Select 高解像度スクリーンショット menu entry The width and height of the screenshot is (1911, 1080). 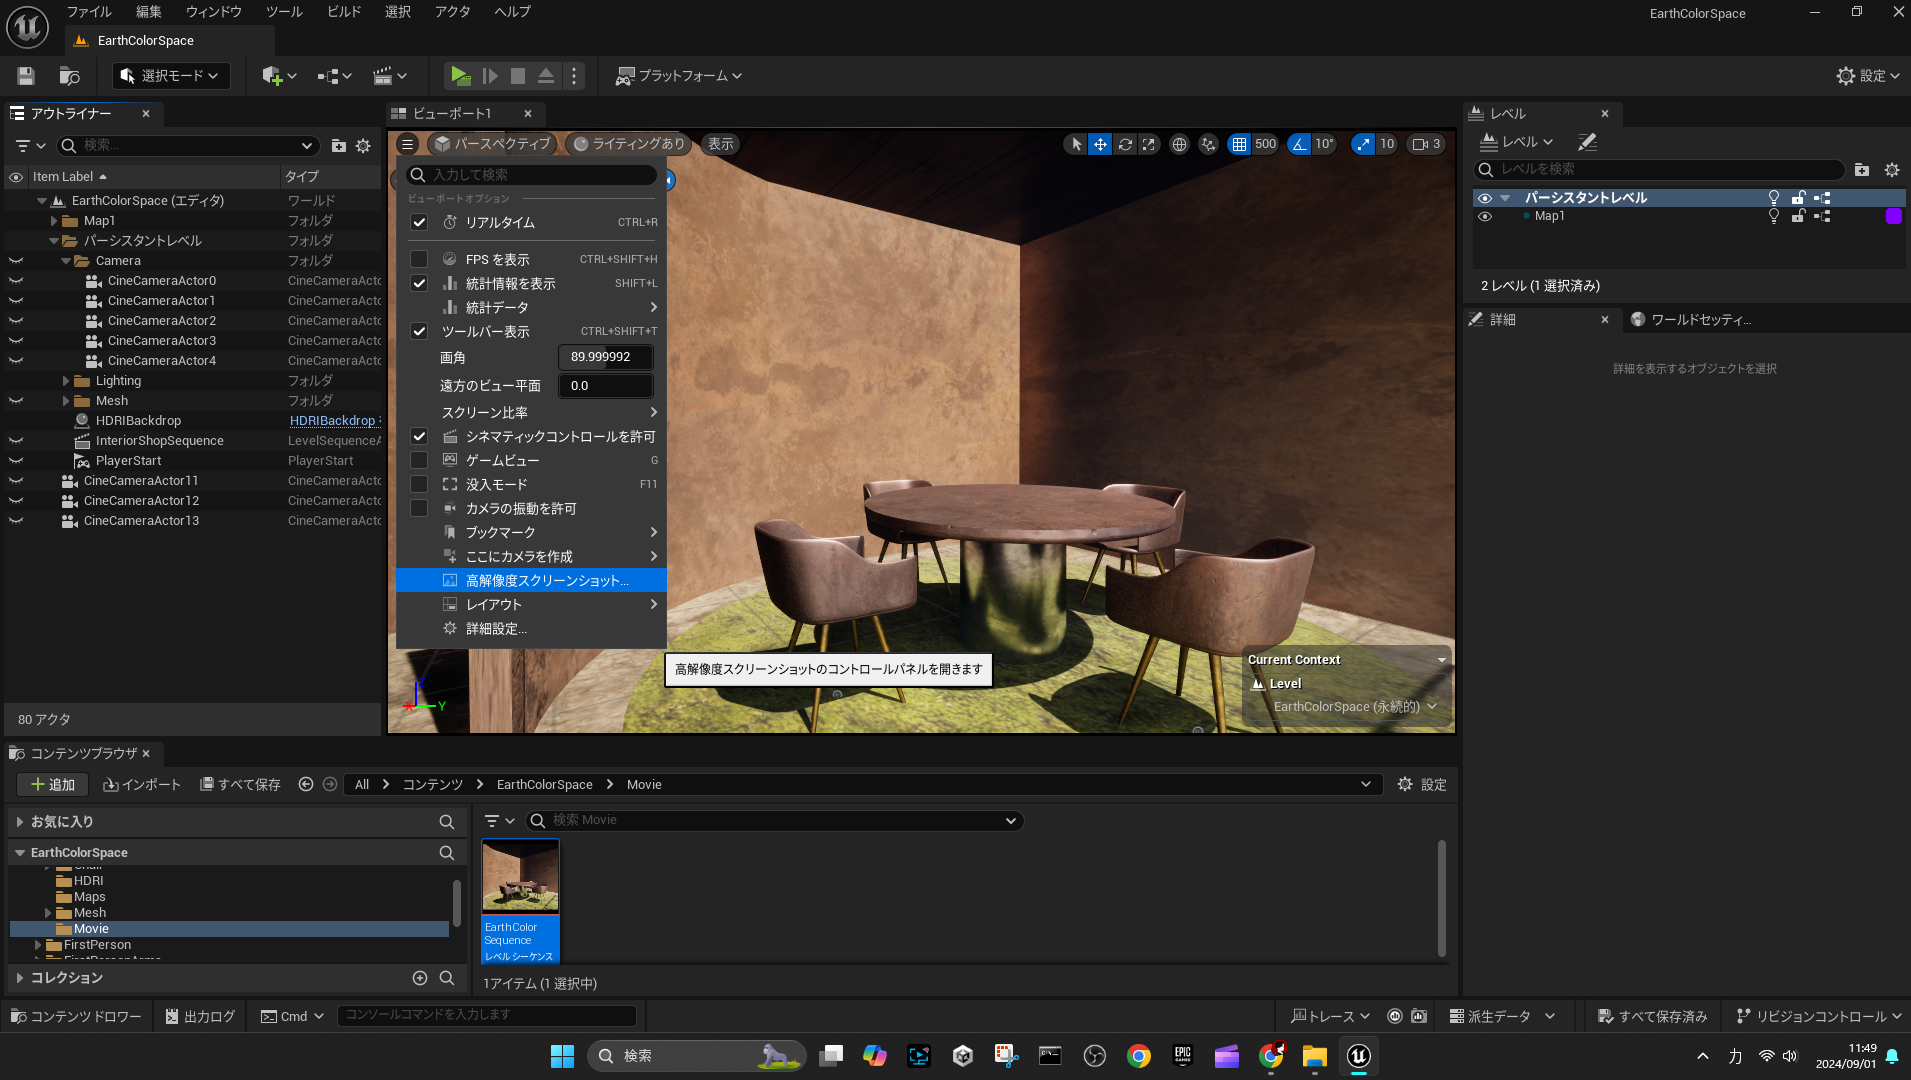tap(546, 580)
